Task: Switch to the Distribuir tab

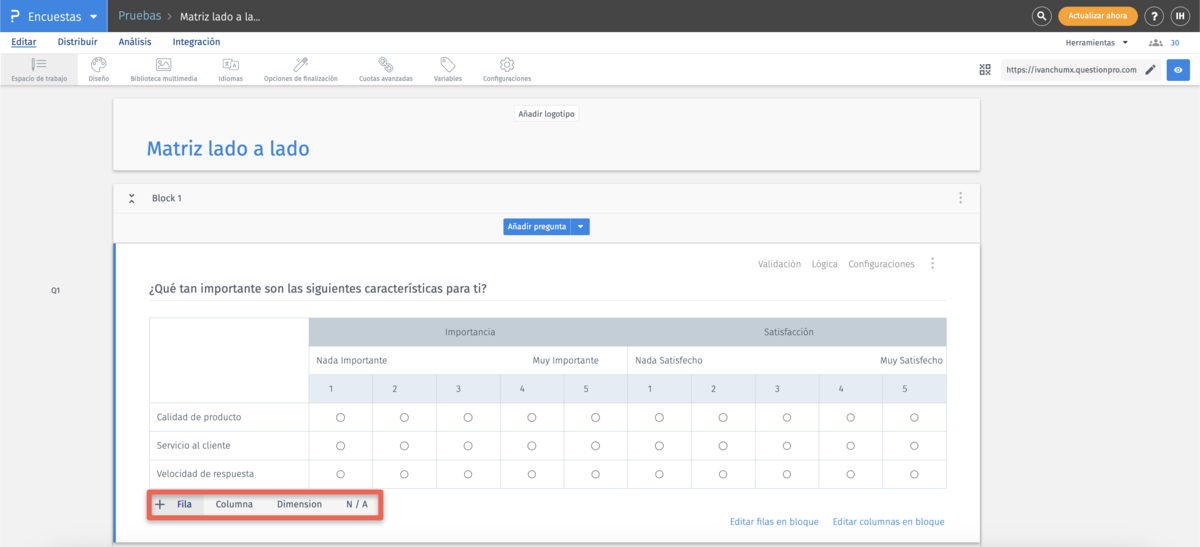Action: click(77, 42)
